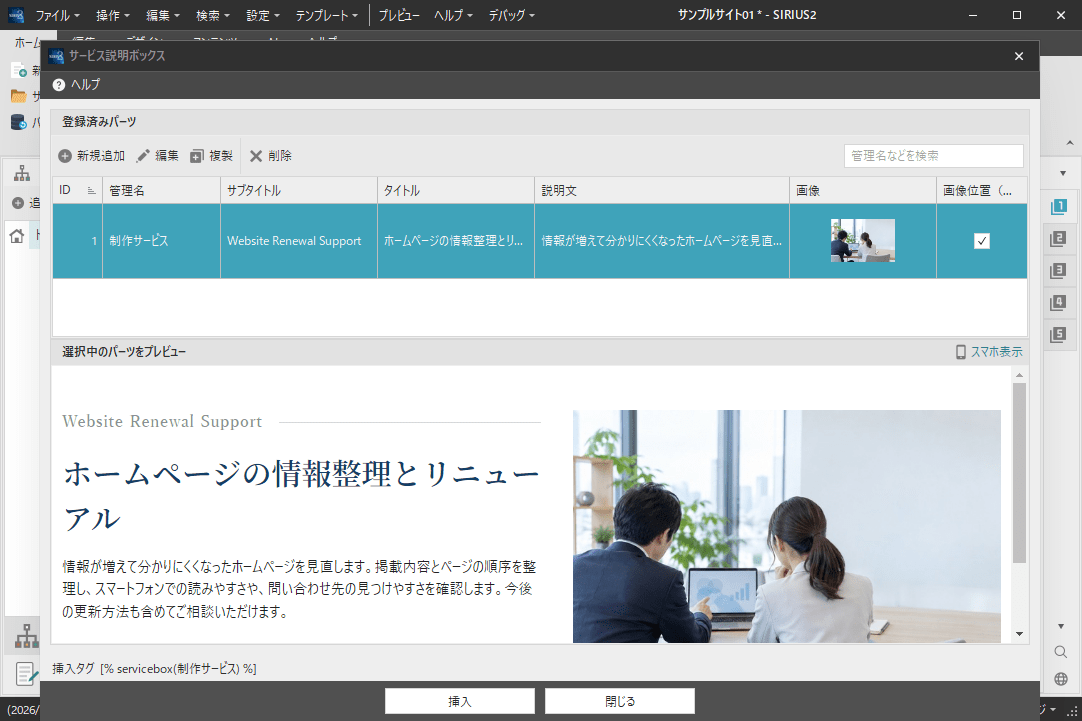1082x721 pixels.
Task: Toggle the 画像位置 checkbox for 制作サービス
Action: [x=981, y=241]
